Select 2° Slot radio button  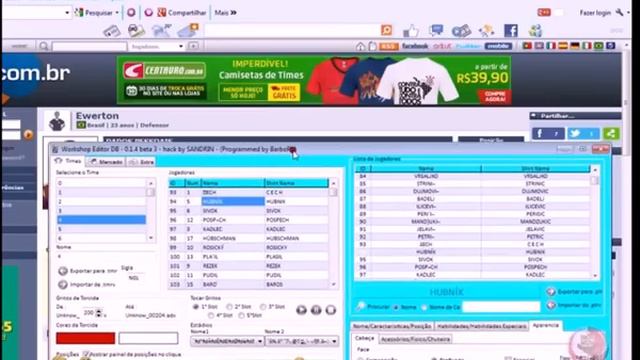[x=229, y=307]
